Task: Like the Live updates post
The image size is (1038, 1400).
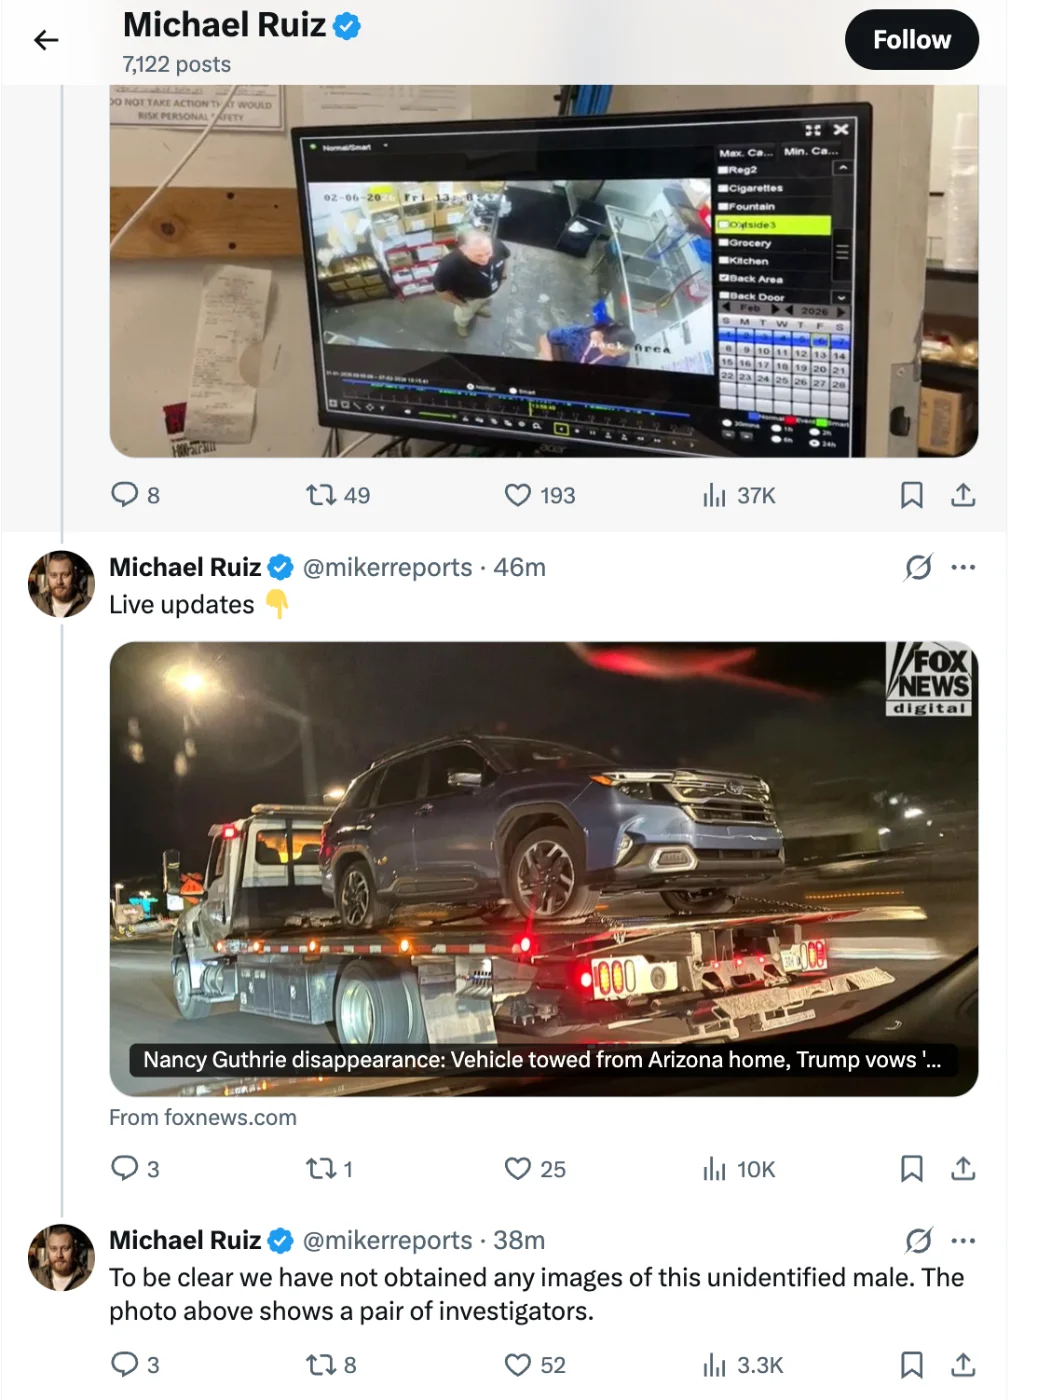Action: click(x=518, y=1169)
